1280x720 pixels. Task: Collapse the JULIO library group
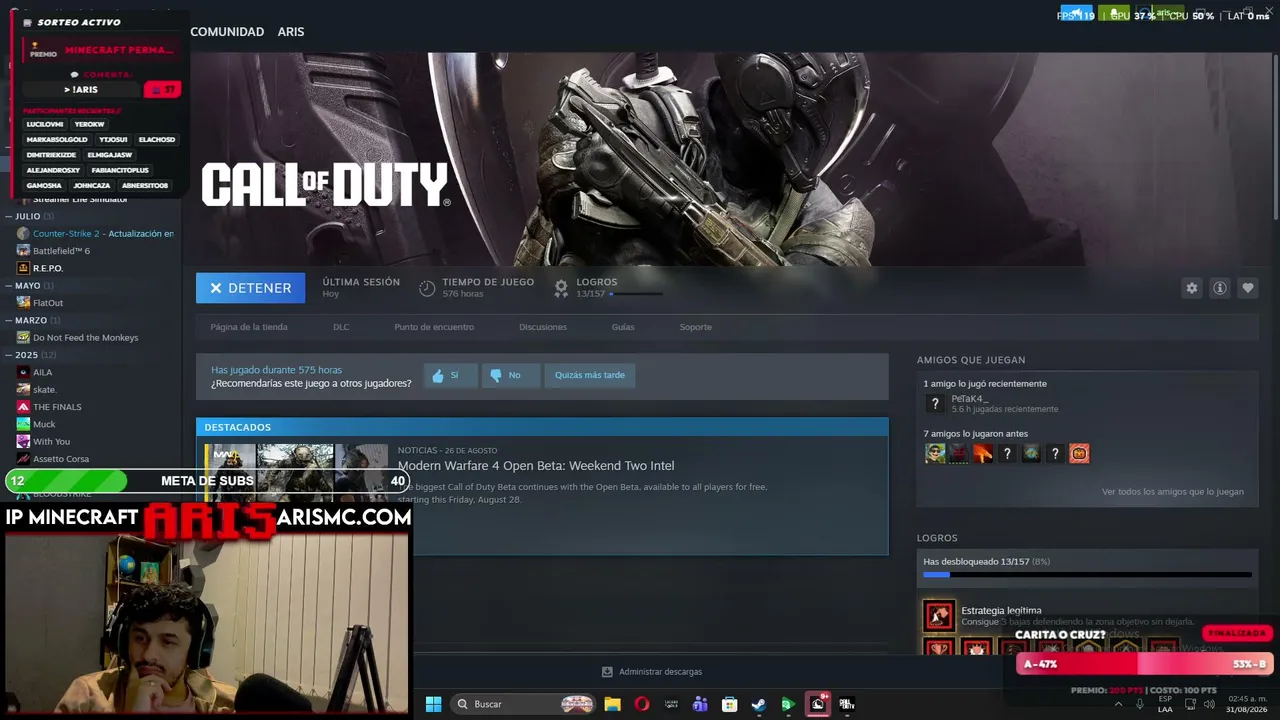pos(9,216)
